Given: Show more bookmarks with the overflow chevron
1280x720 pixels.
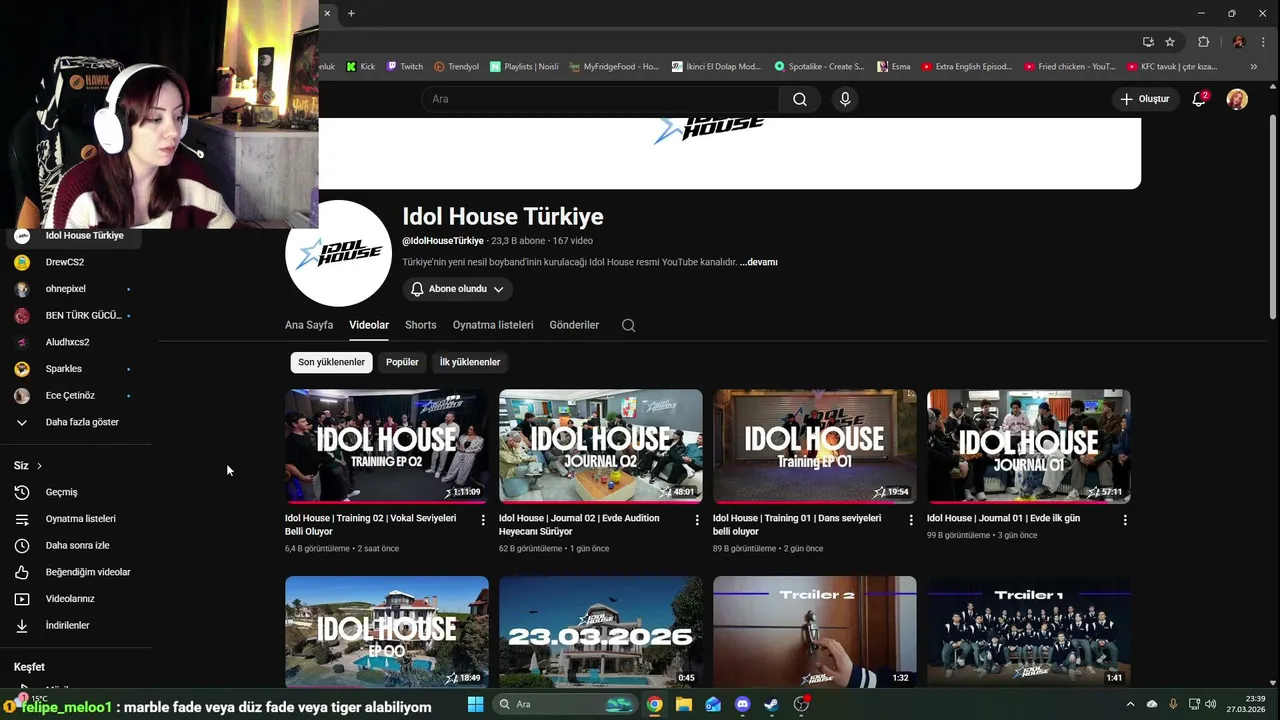Looking at the screenshot, I should click(x=1254, y=67).
